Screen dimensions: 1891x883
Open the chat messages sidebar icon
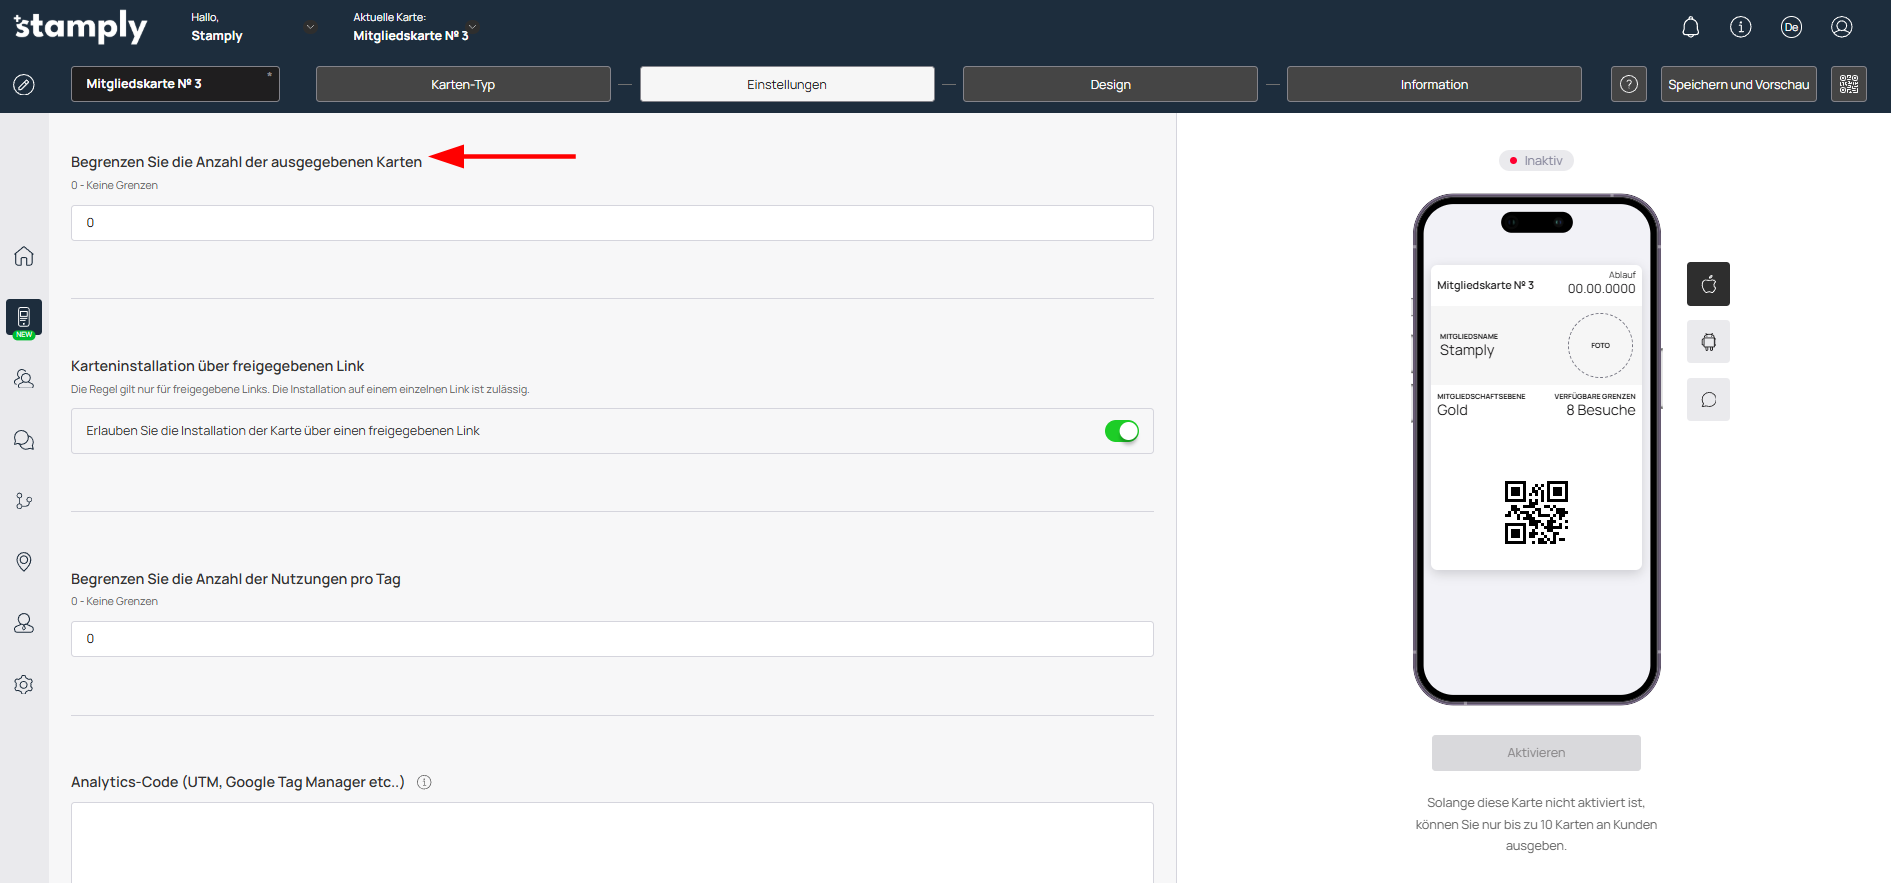click(24, 440)
